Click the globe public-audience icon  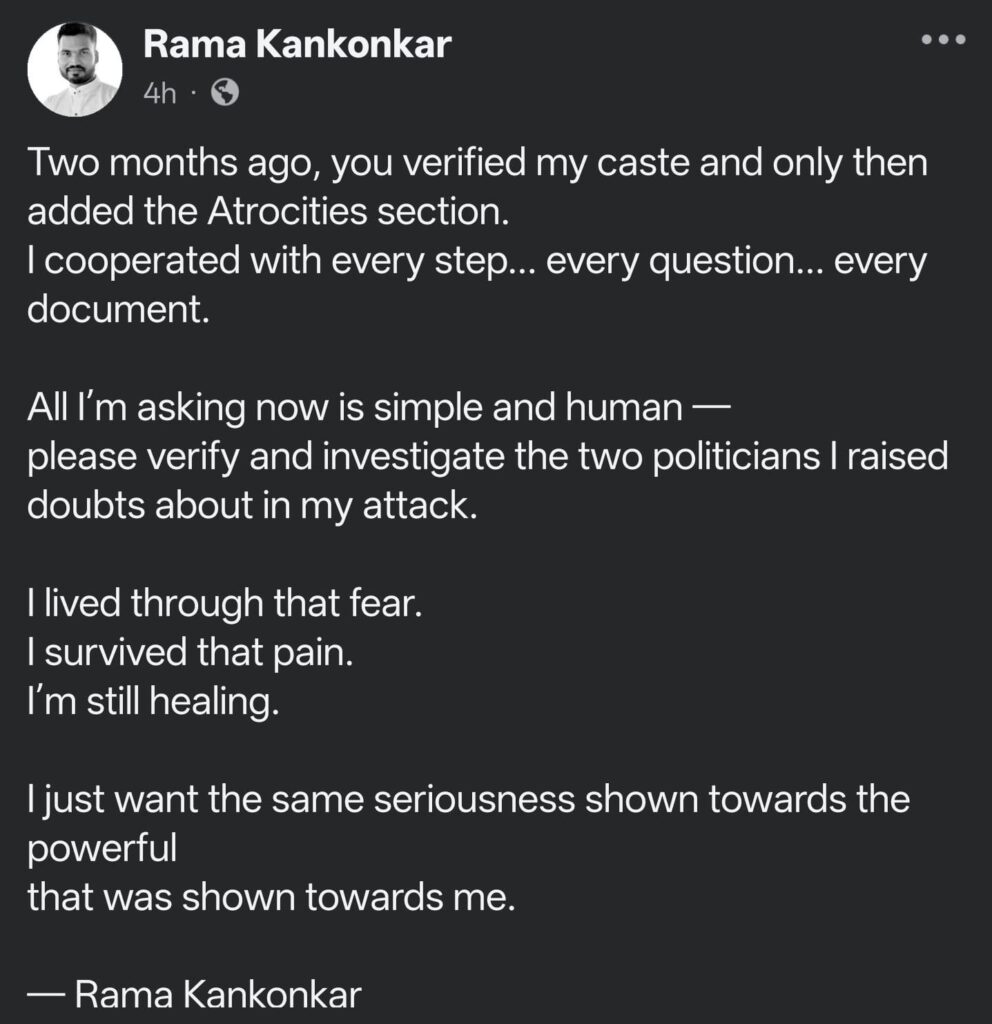pyautogui.click(x=226, y=93)
